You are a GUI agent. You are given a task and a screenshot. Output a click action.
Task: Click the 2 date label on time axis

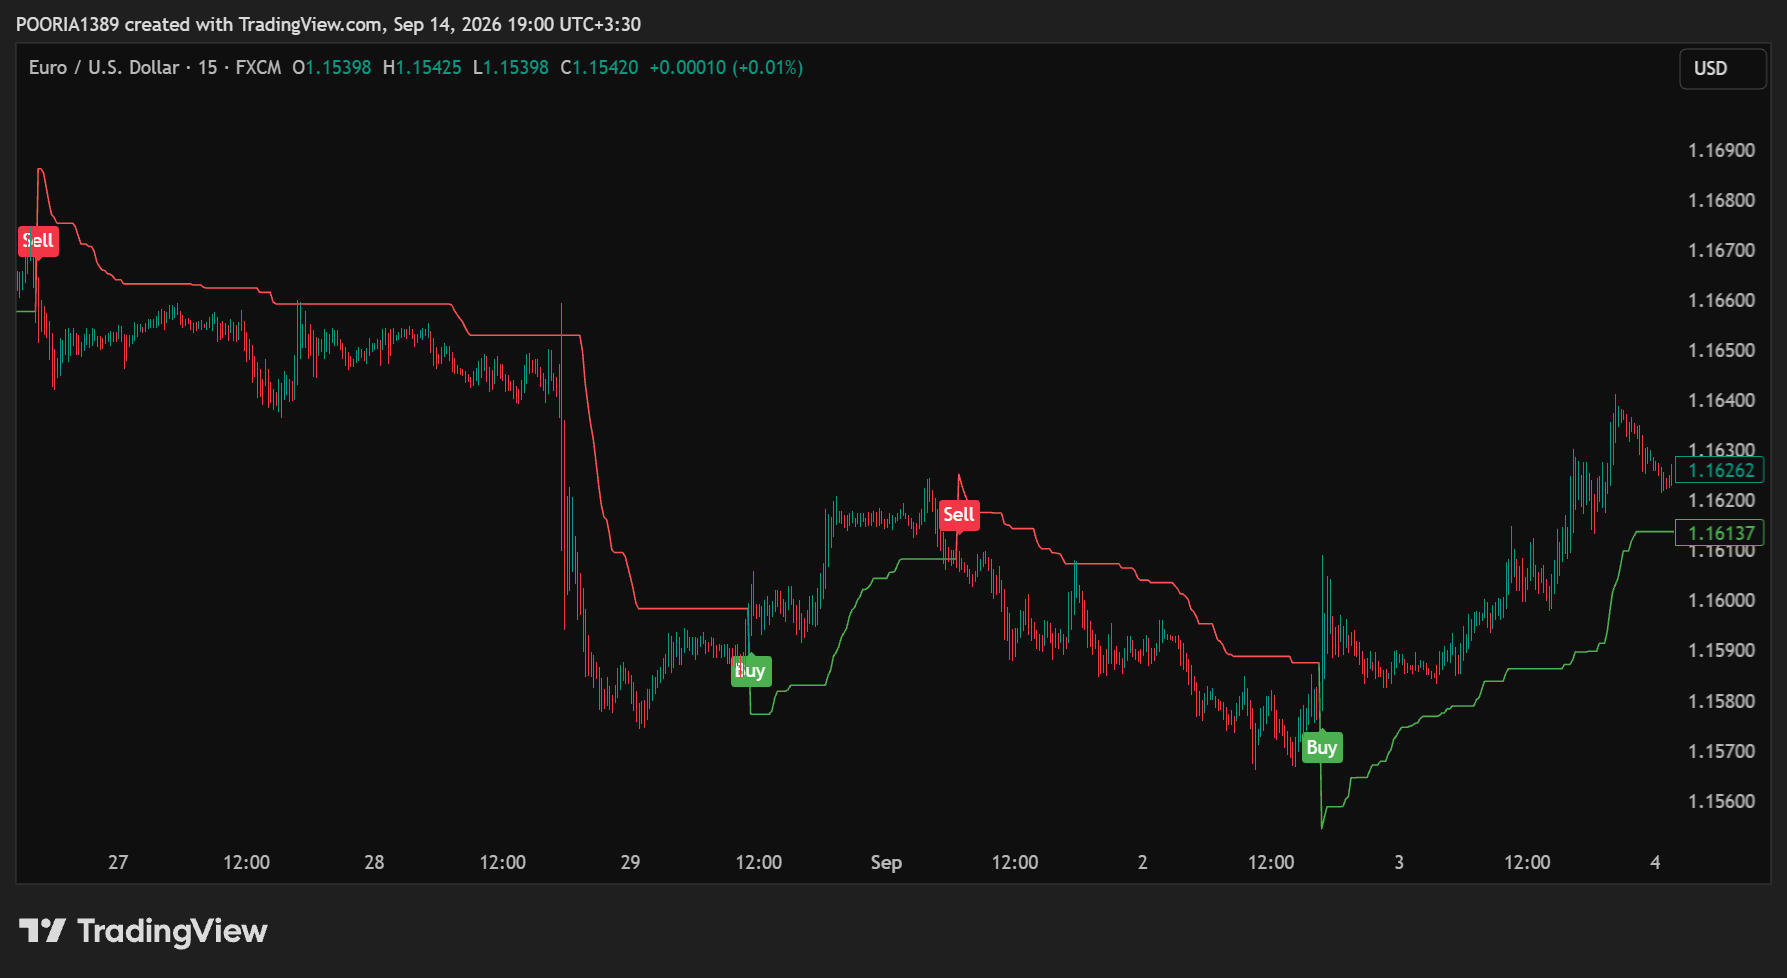pyautogui.click(x=1143, y=862)
